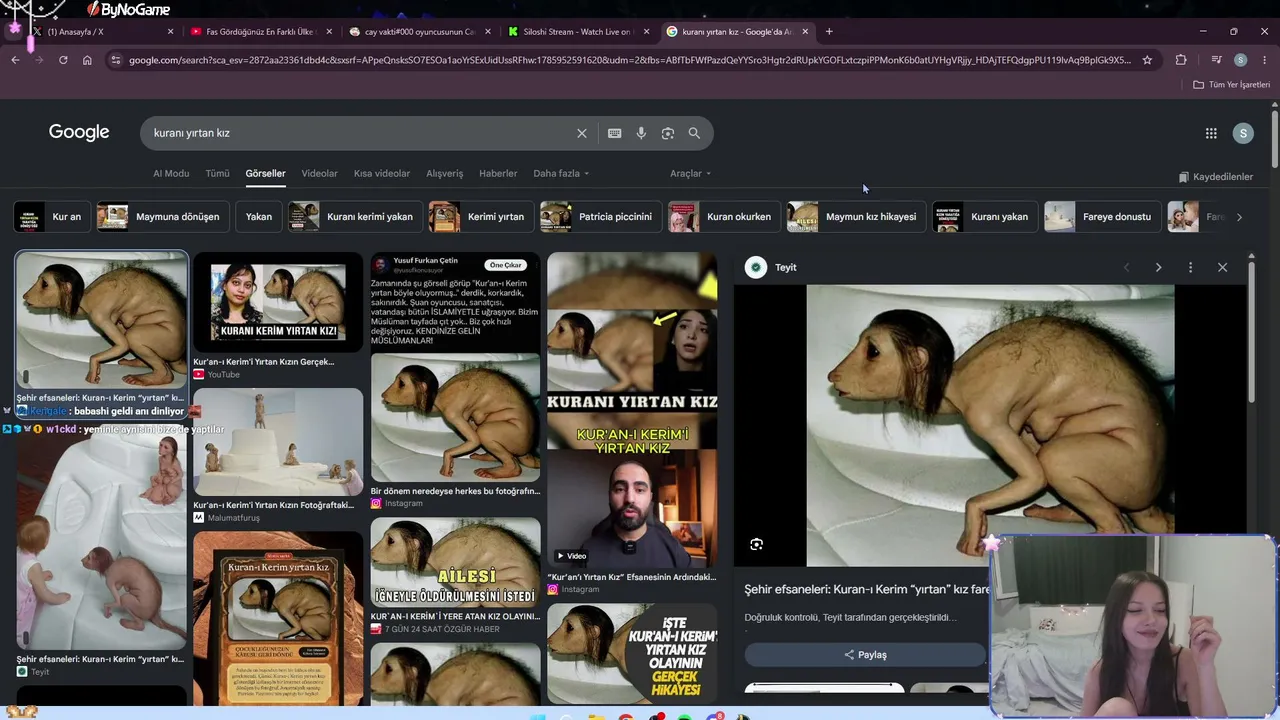1280x720 pixels.
Task: Expand the Araçlar tools dropdown
Action: click(690, 173)
